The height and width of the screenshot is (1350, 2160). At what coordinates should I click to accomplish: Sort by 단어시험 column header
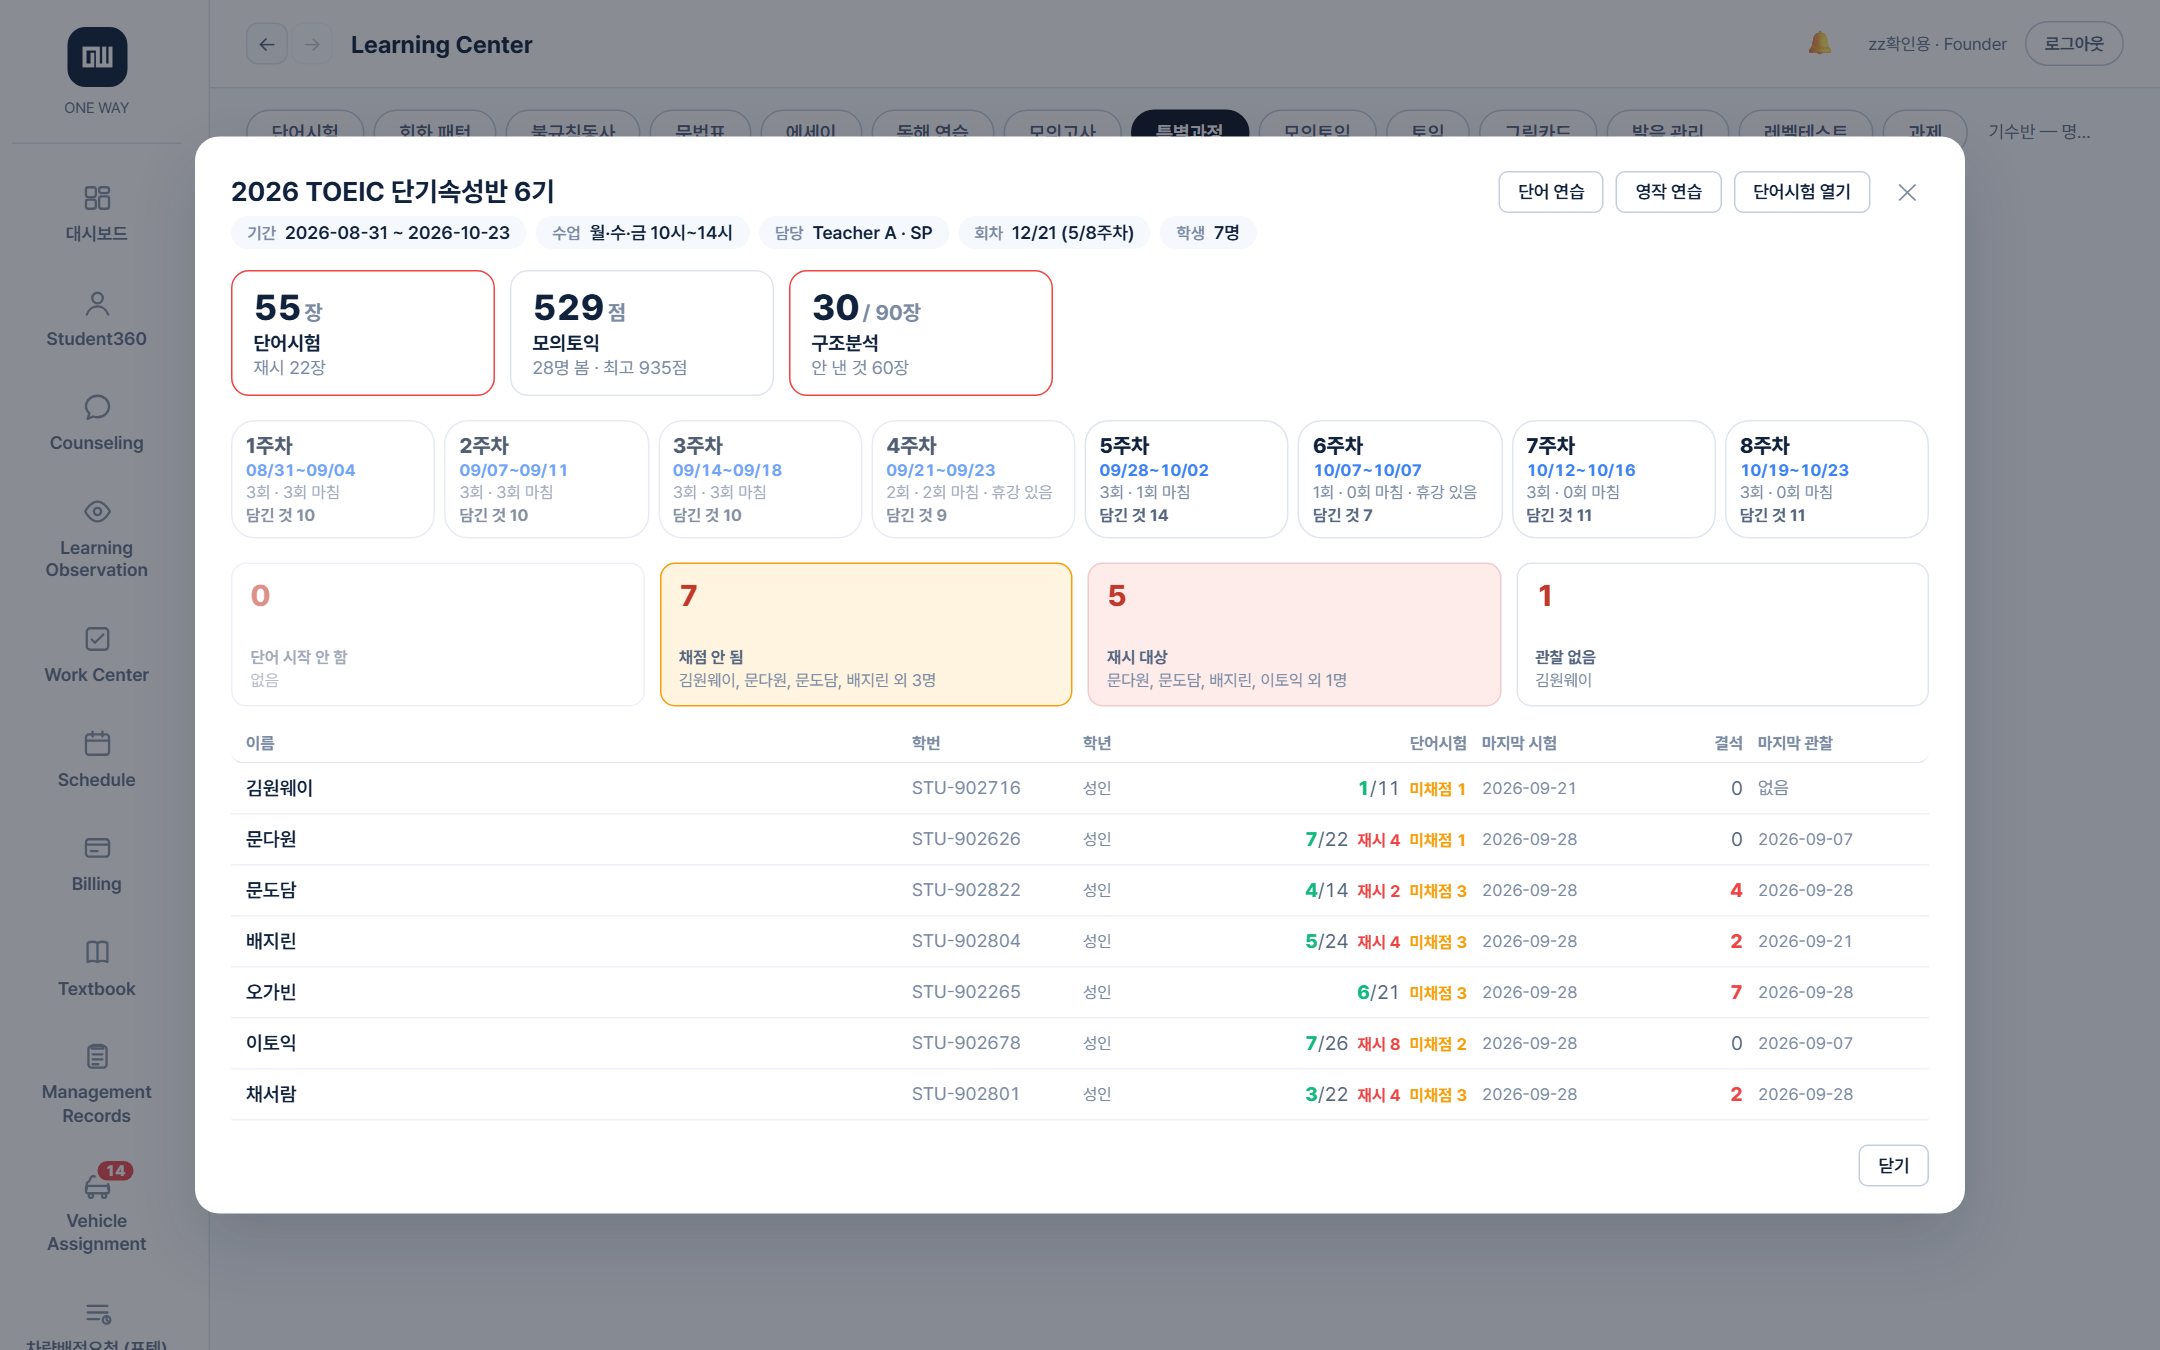(x=1437, y=743)
